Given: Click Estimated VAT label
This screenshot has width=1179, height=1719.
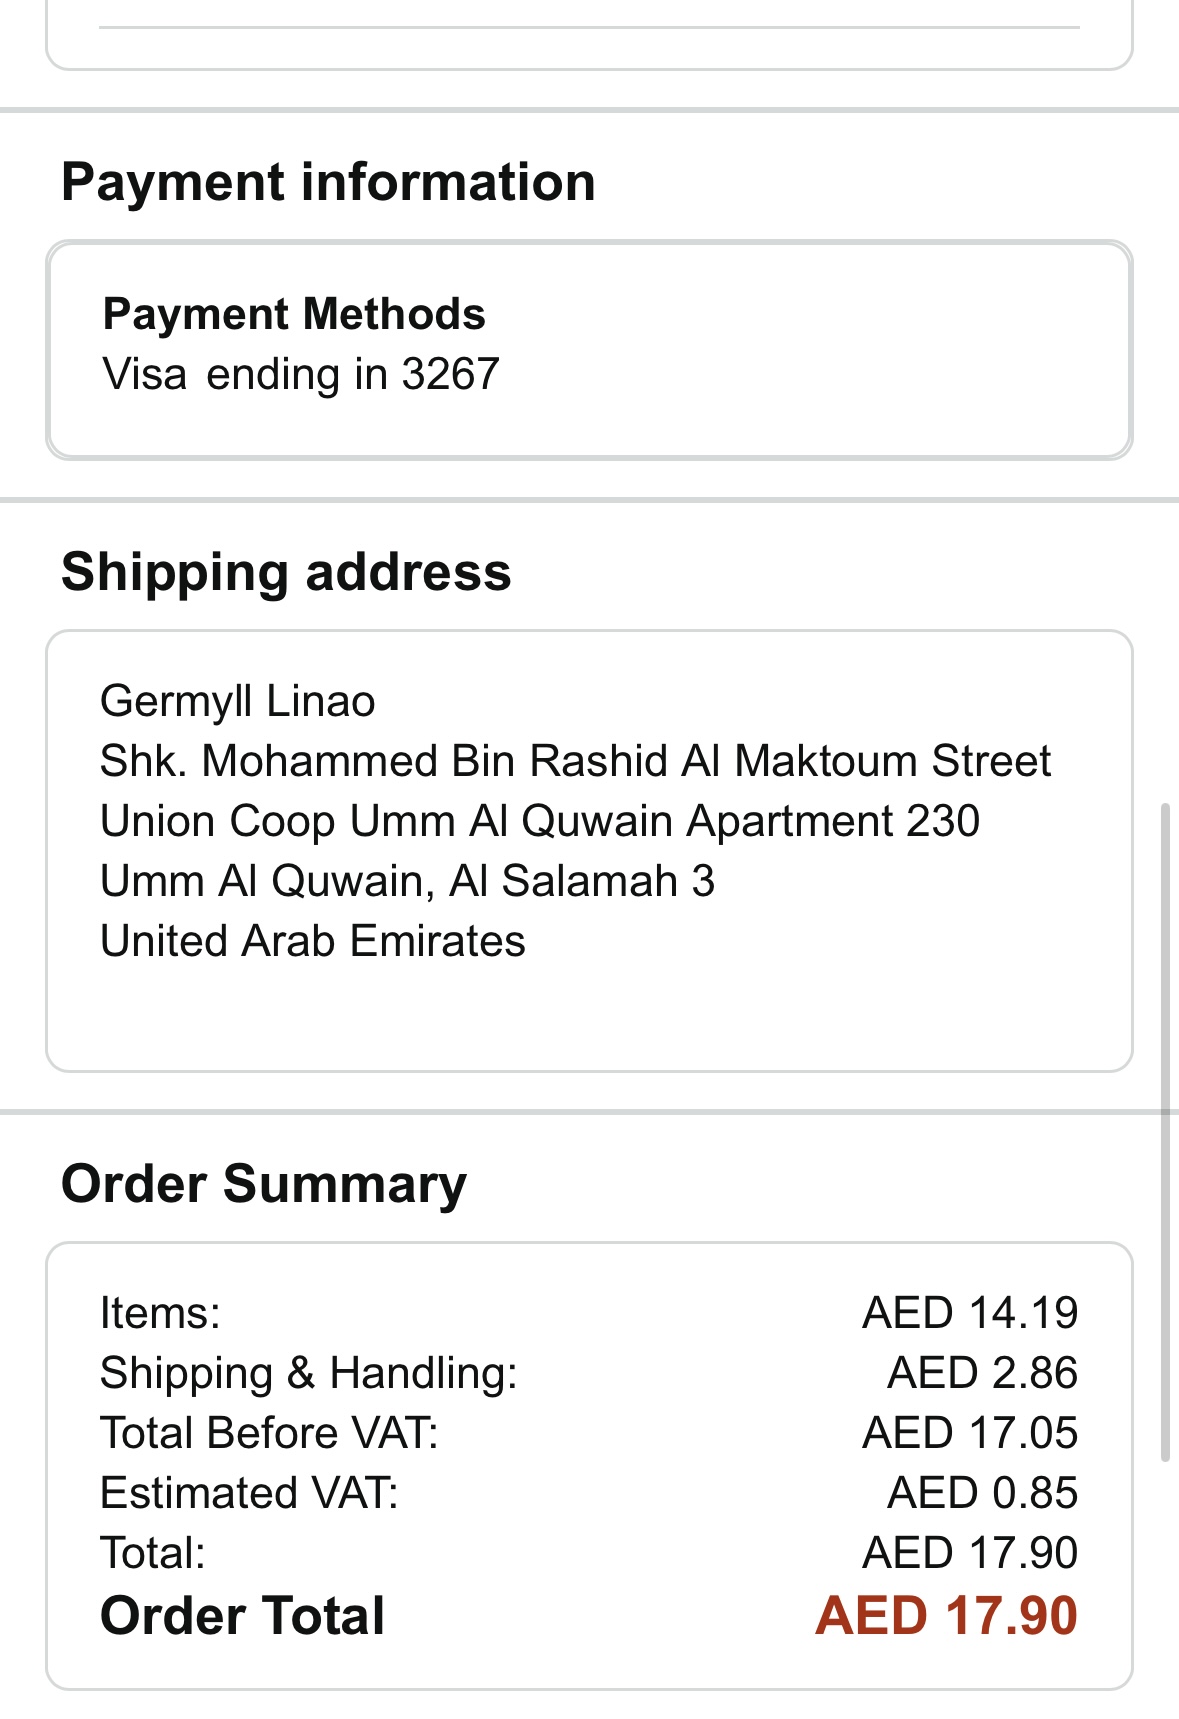Looking at the screenshot, I should [x=250, y=1493].
